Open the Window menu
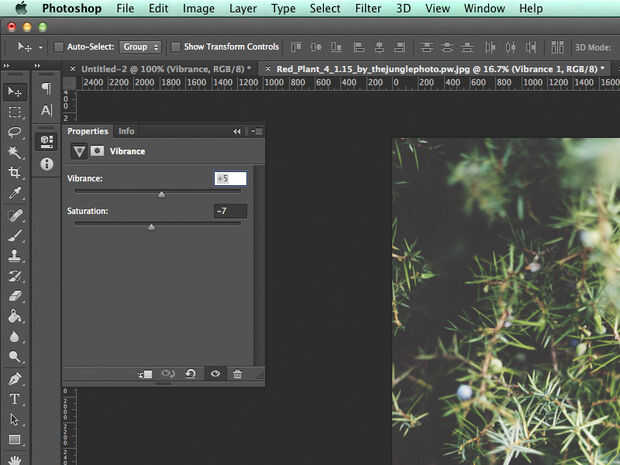The height and width of the screenshot is (465, 620). pos(484,8)
